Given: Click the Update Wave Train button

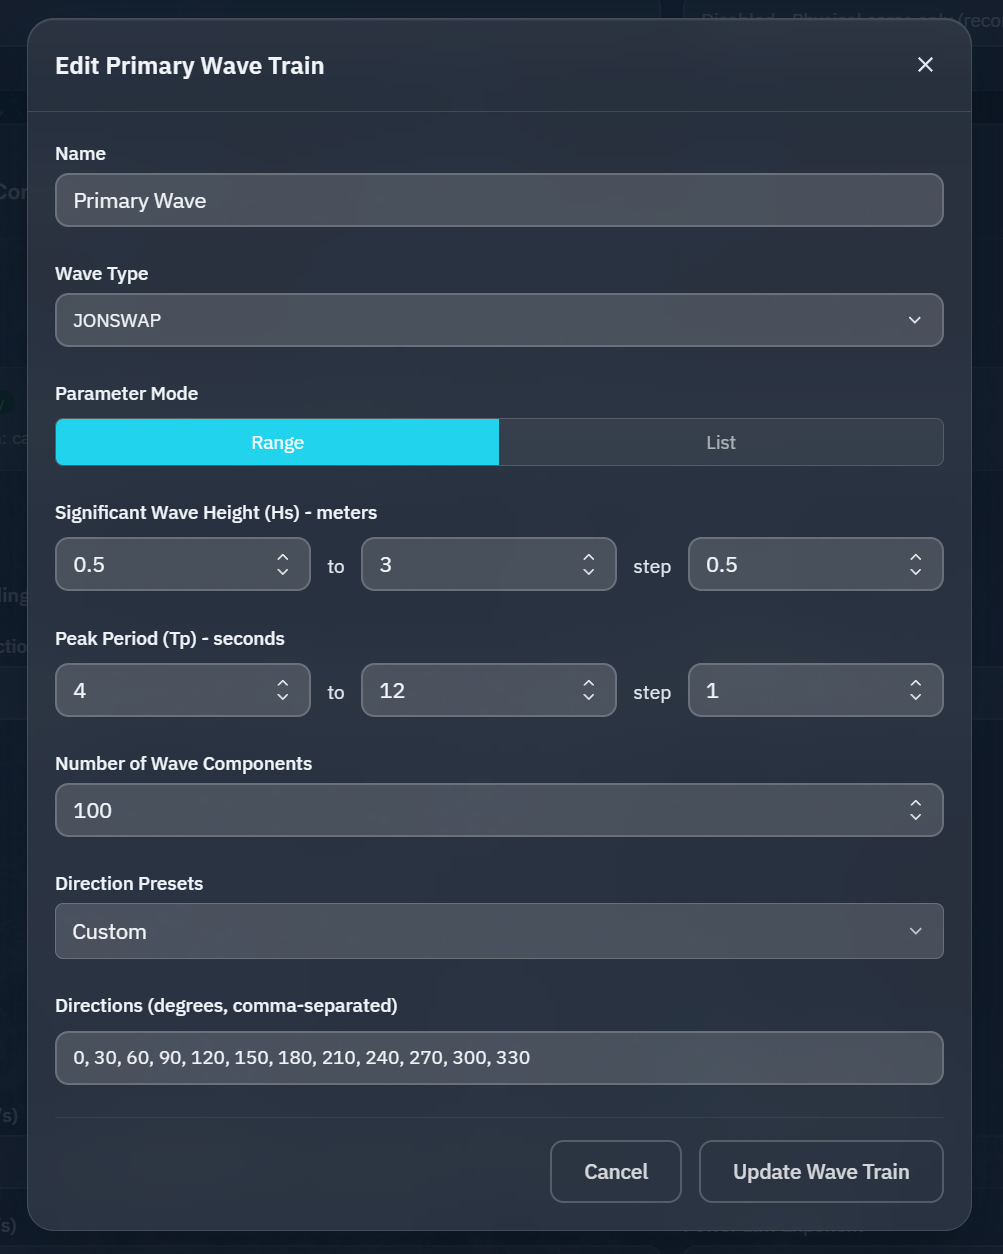Looking at the screenshot, I should 820,1171.
